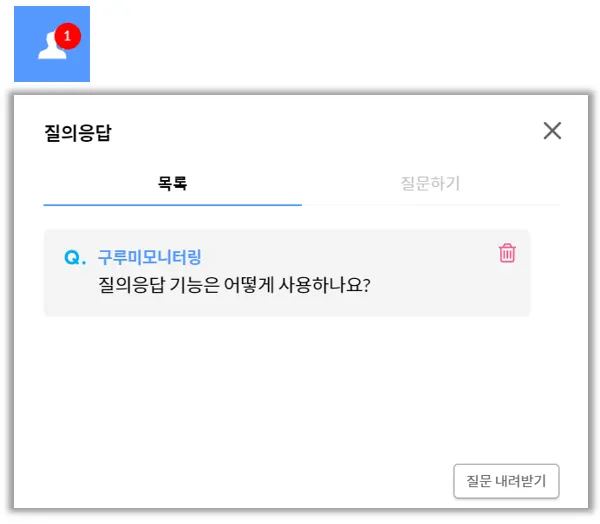Click the question mark ending the question

[366, 285]
